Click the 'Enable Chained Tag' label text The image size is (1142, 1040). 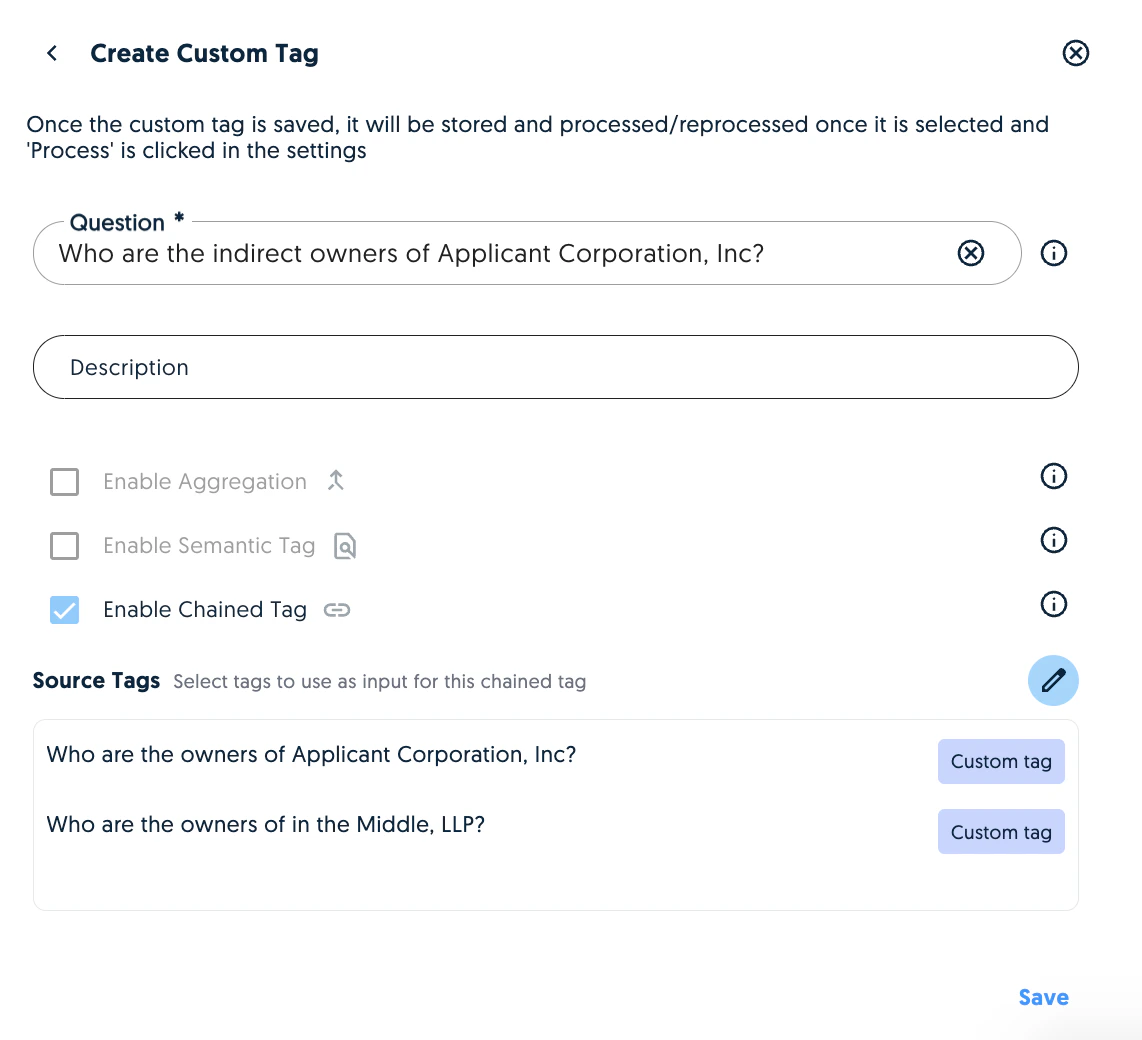[x=205, y=610]
